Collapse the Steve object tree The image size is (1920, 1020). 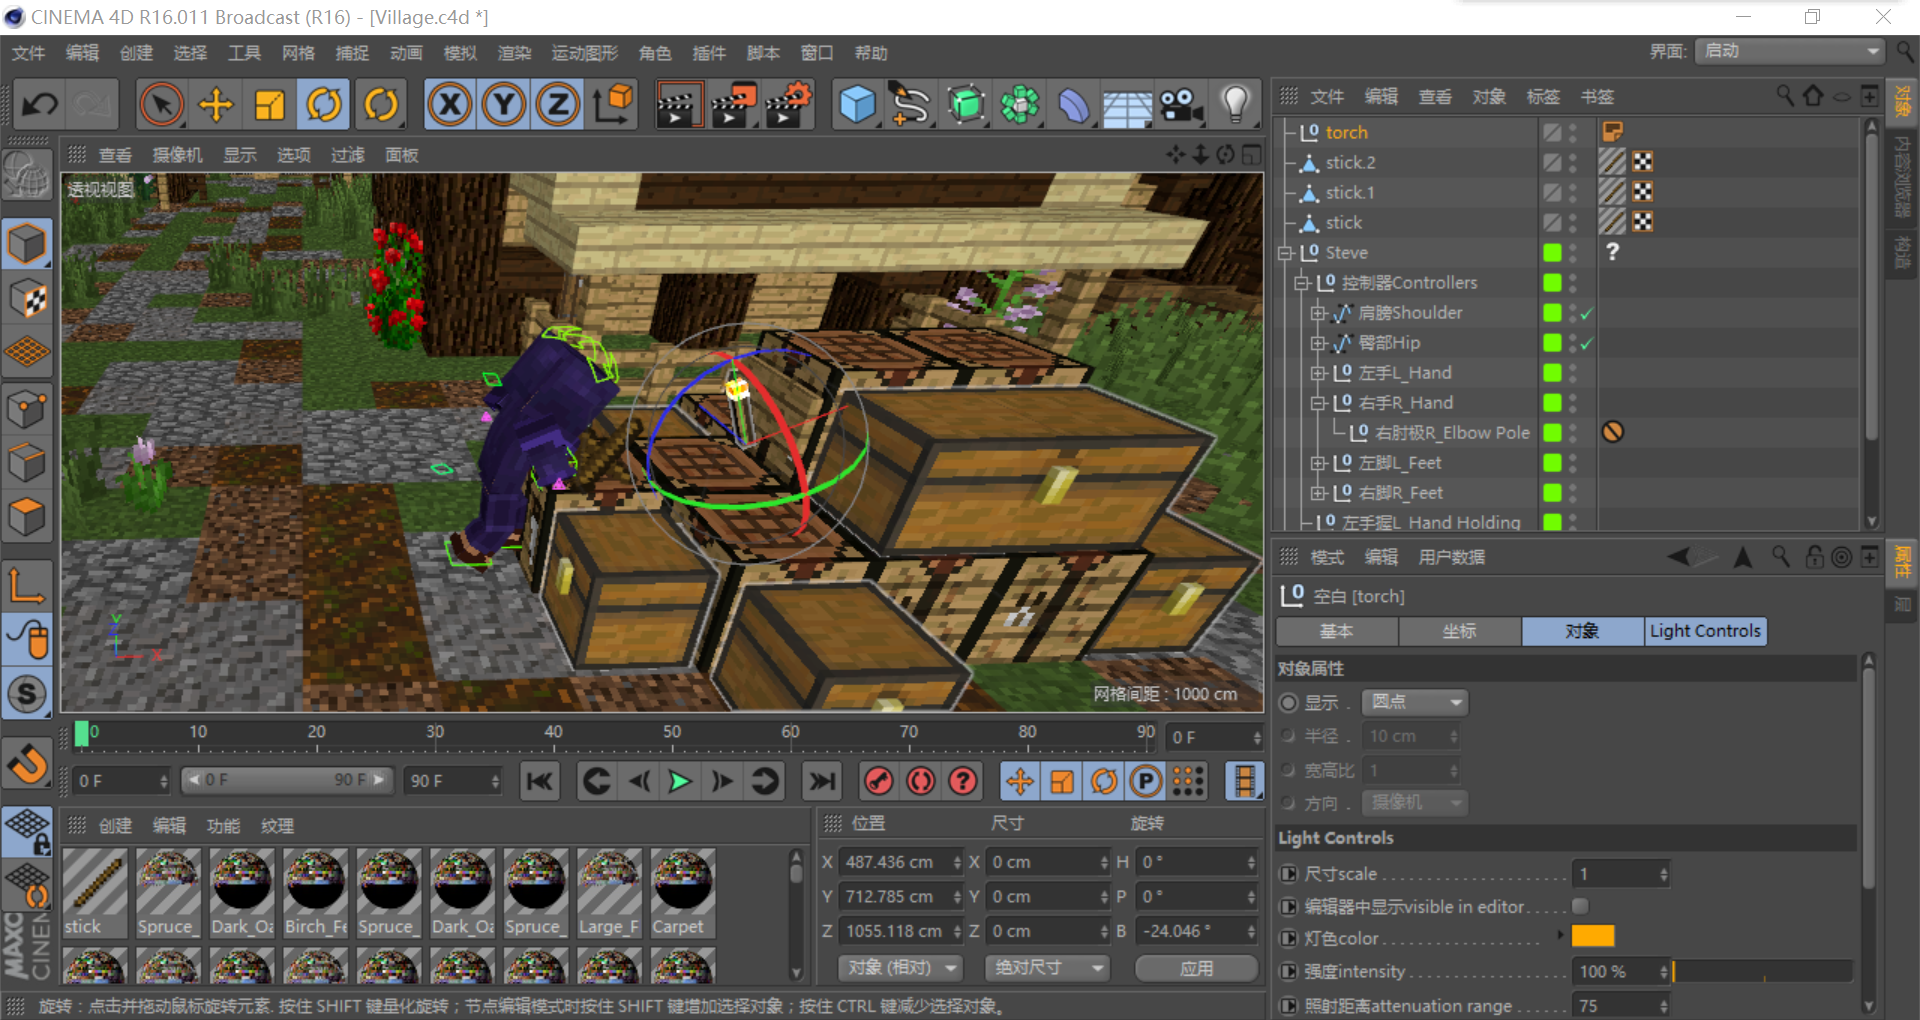coord(1286,253)
